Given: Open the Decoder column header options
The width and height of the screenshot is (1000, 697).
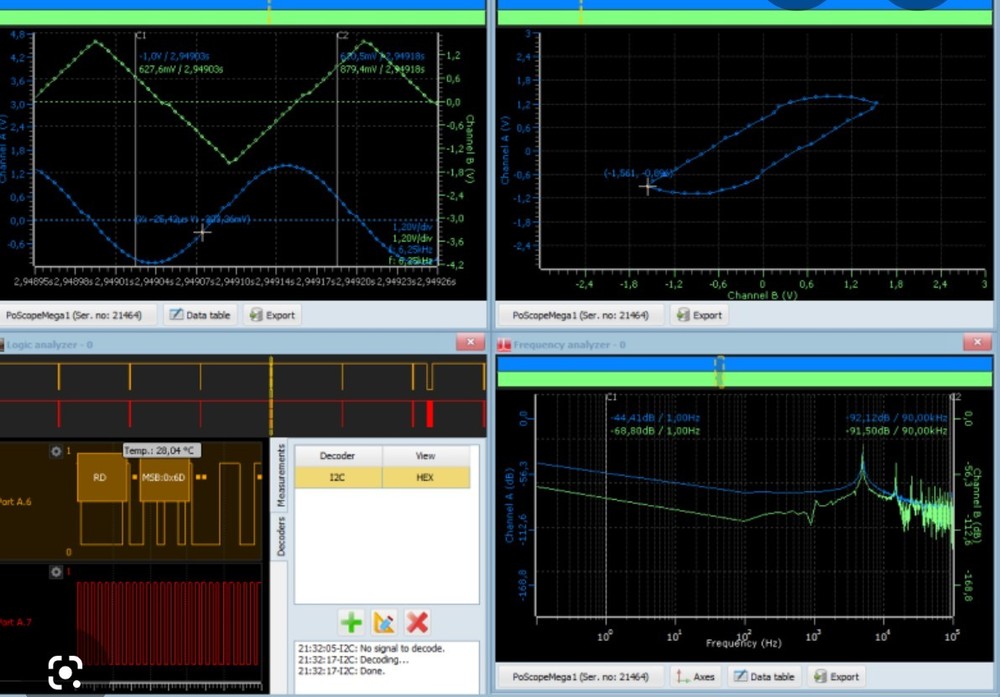Looking at the screenshot, I should [337, 455].
